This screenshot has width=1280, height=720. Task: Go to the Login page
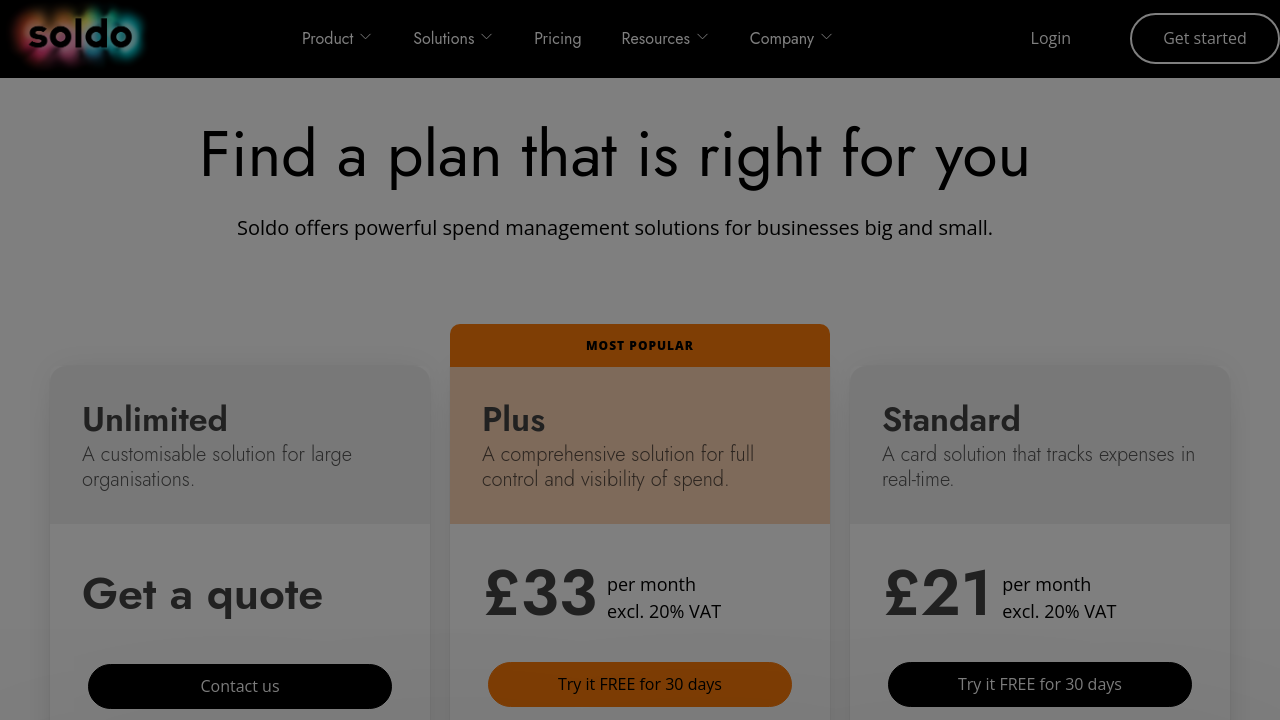1050,38
